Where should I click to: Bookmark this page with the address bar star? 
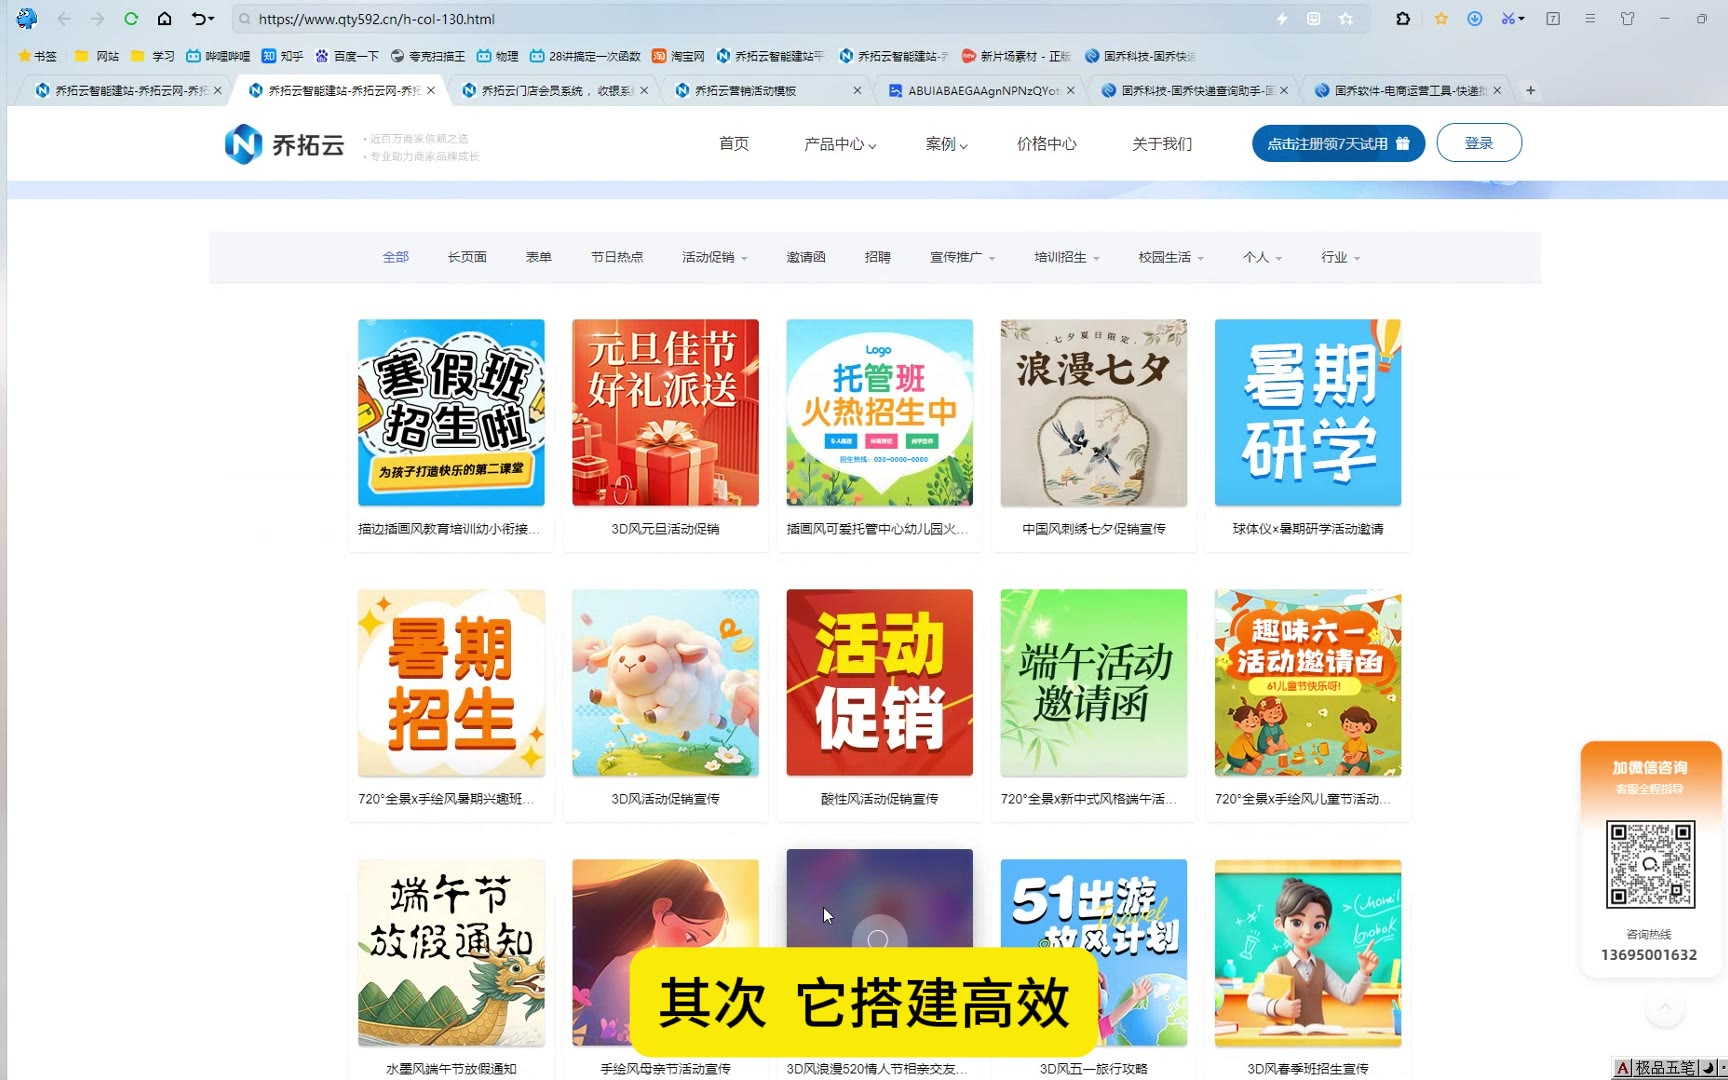click(x=1346, y=19)
